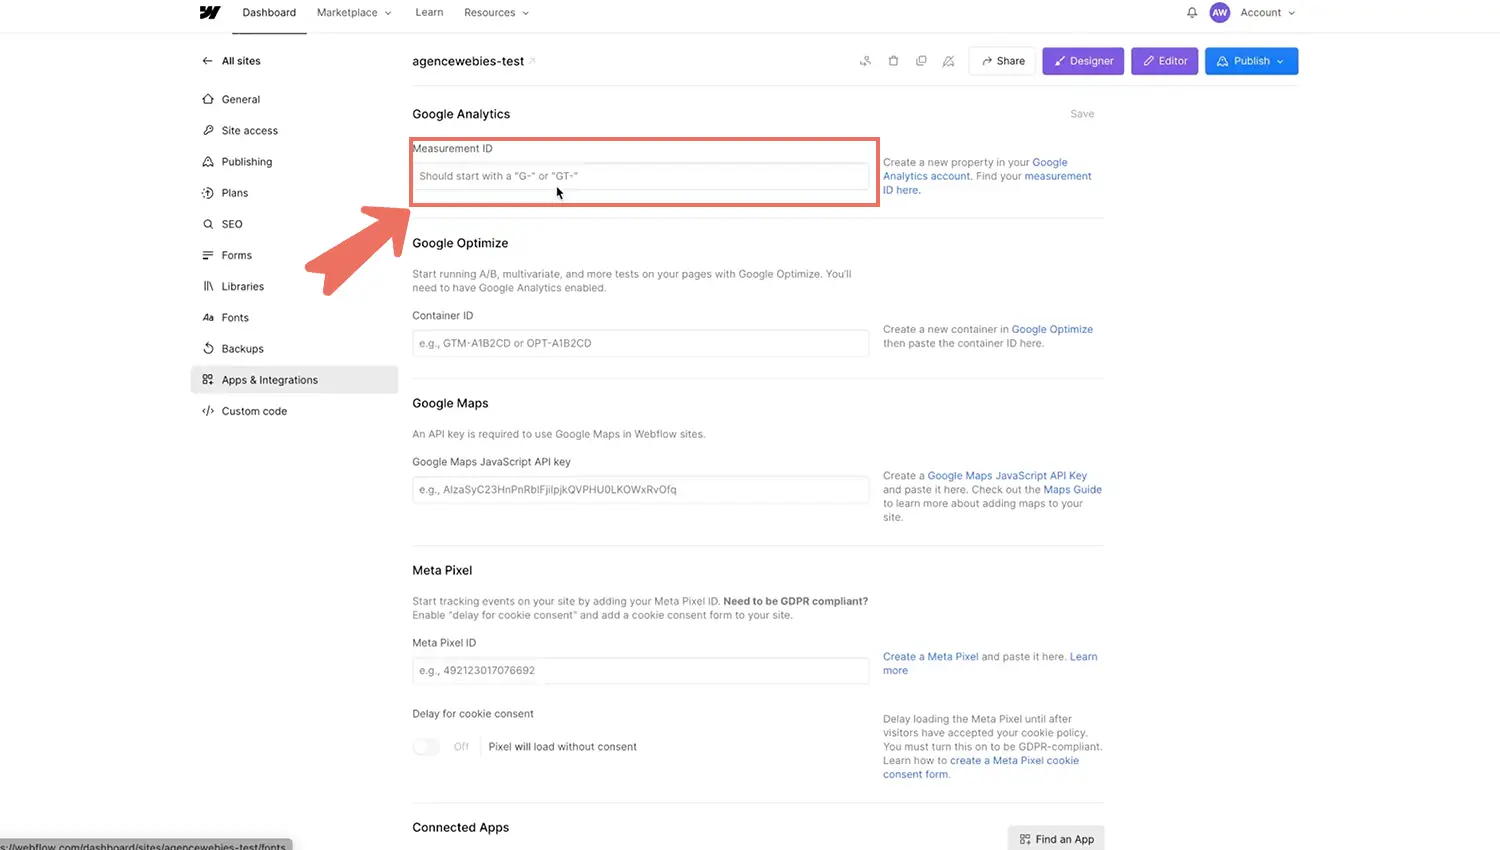This screenshot has height=850, width=1500.
Task: Focus Google Maps JavaScript API key field
Action: click(x=640, y=490)
